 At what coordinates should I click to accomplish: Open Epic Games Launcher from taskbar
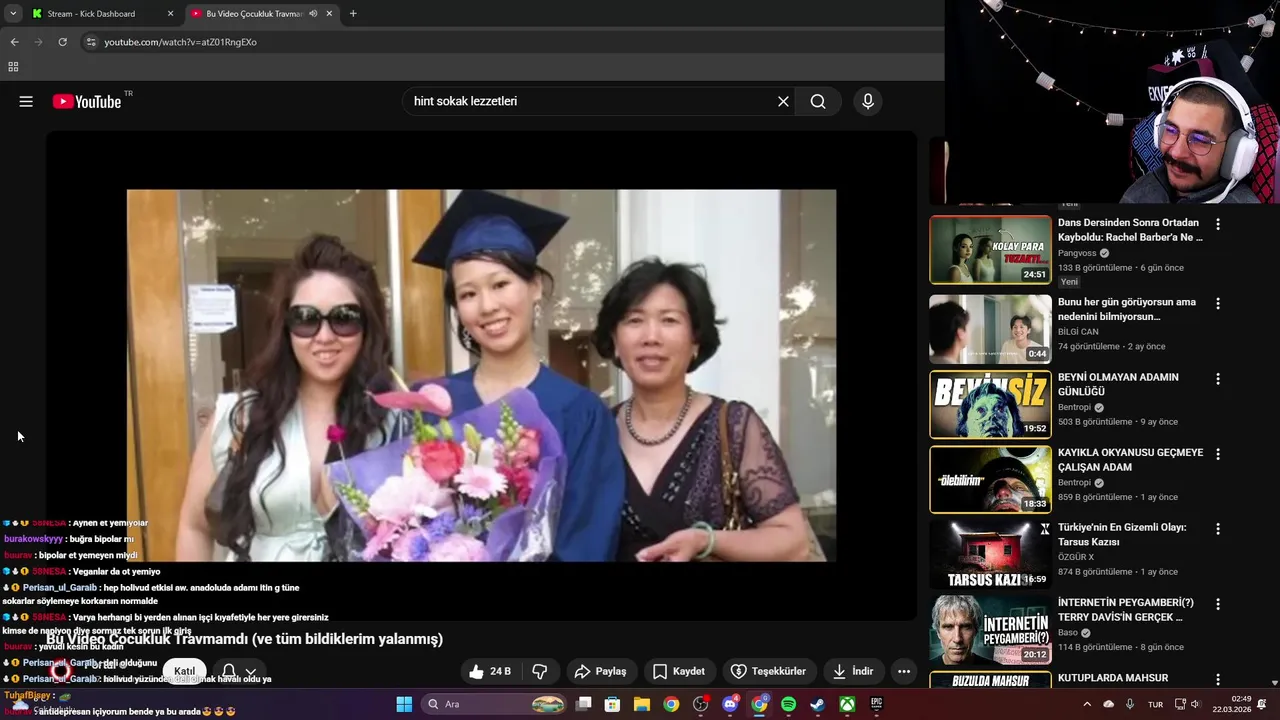coord(876,705)
